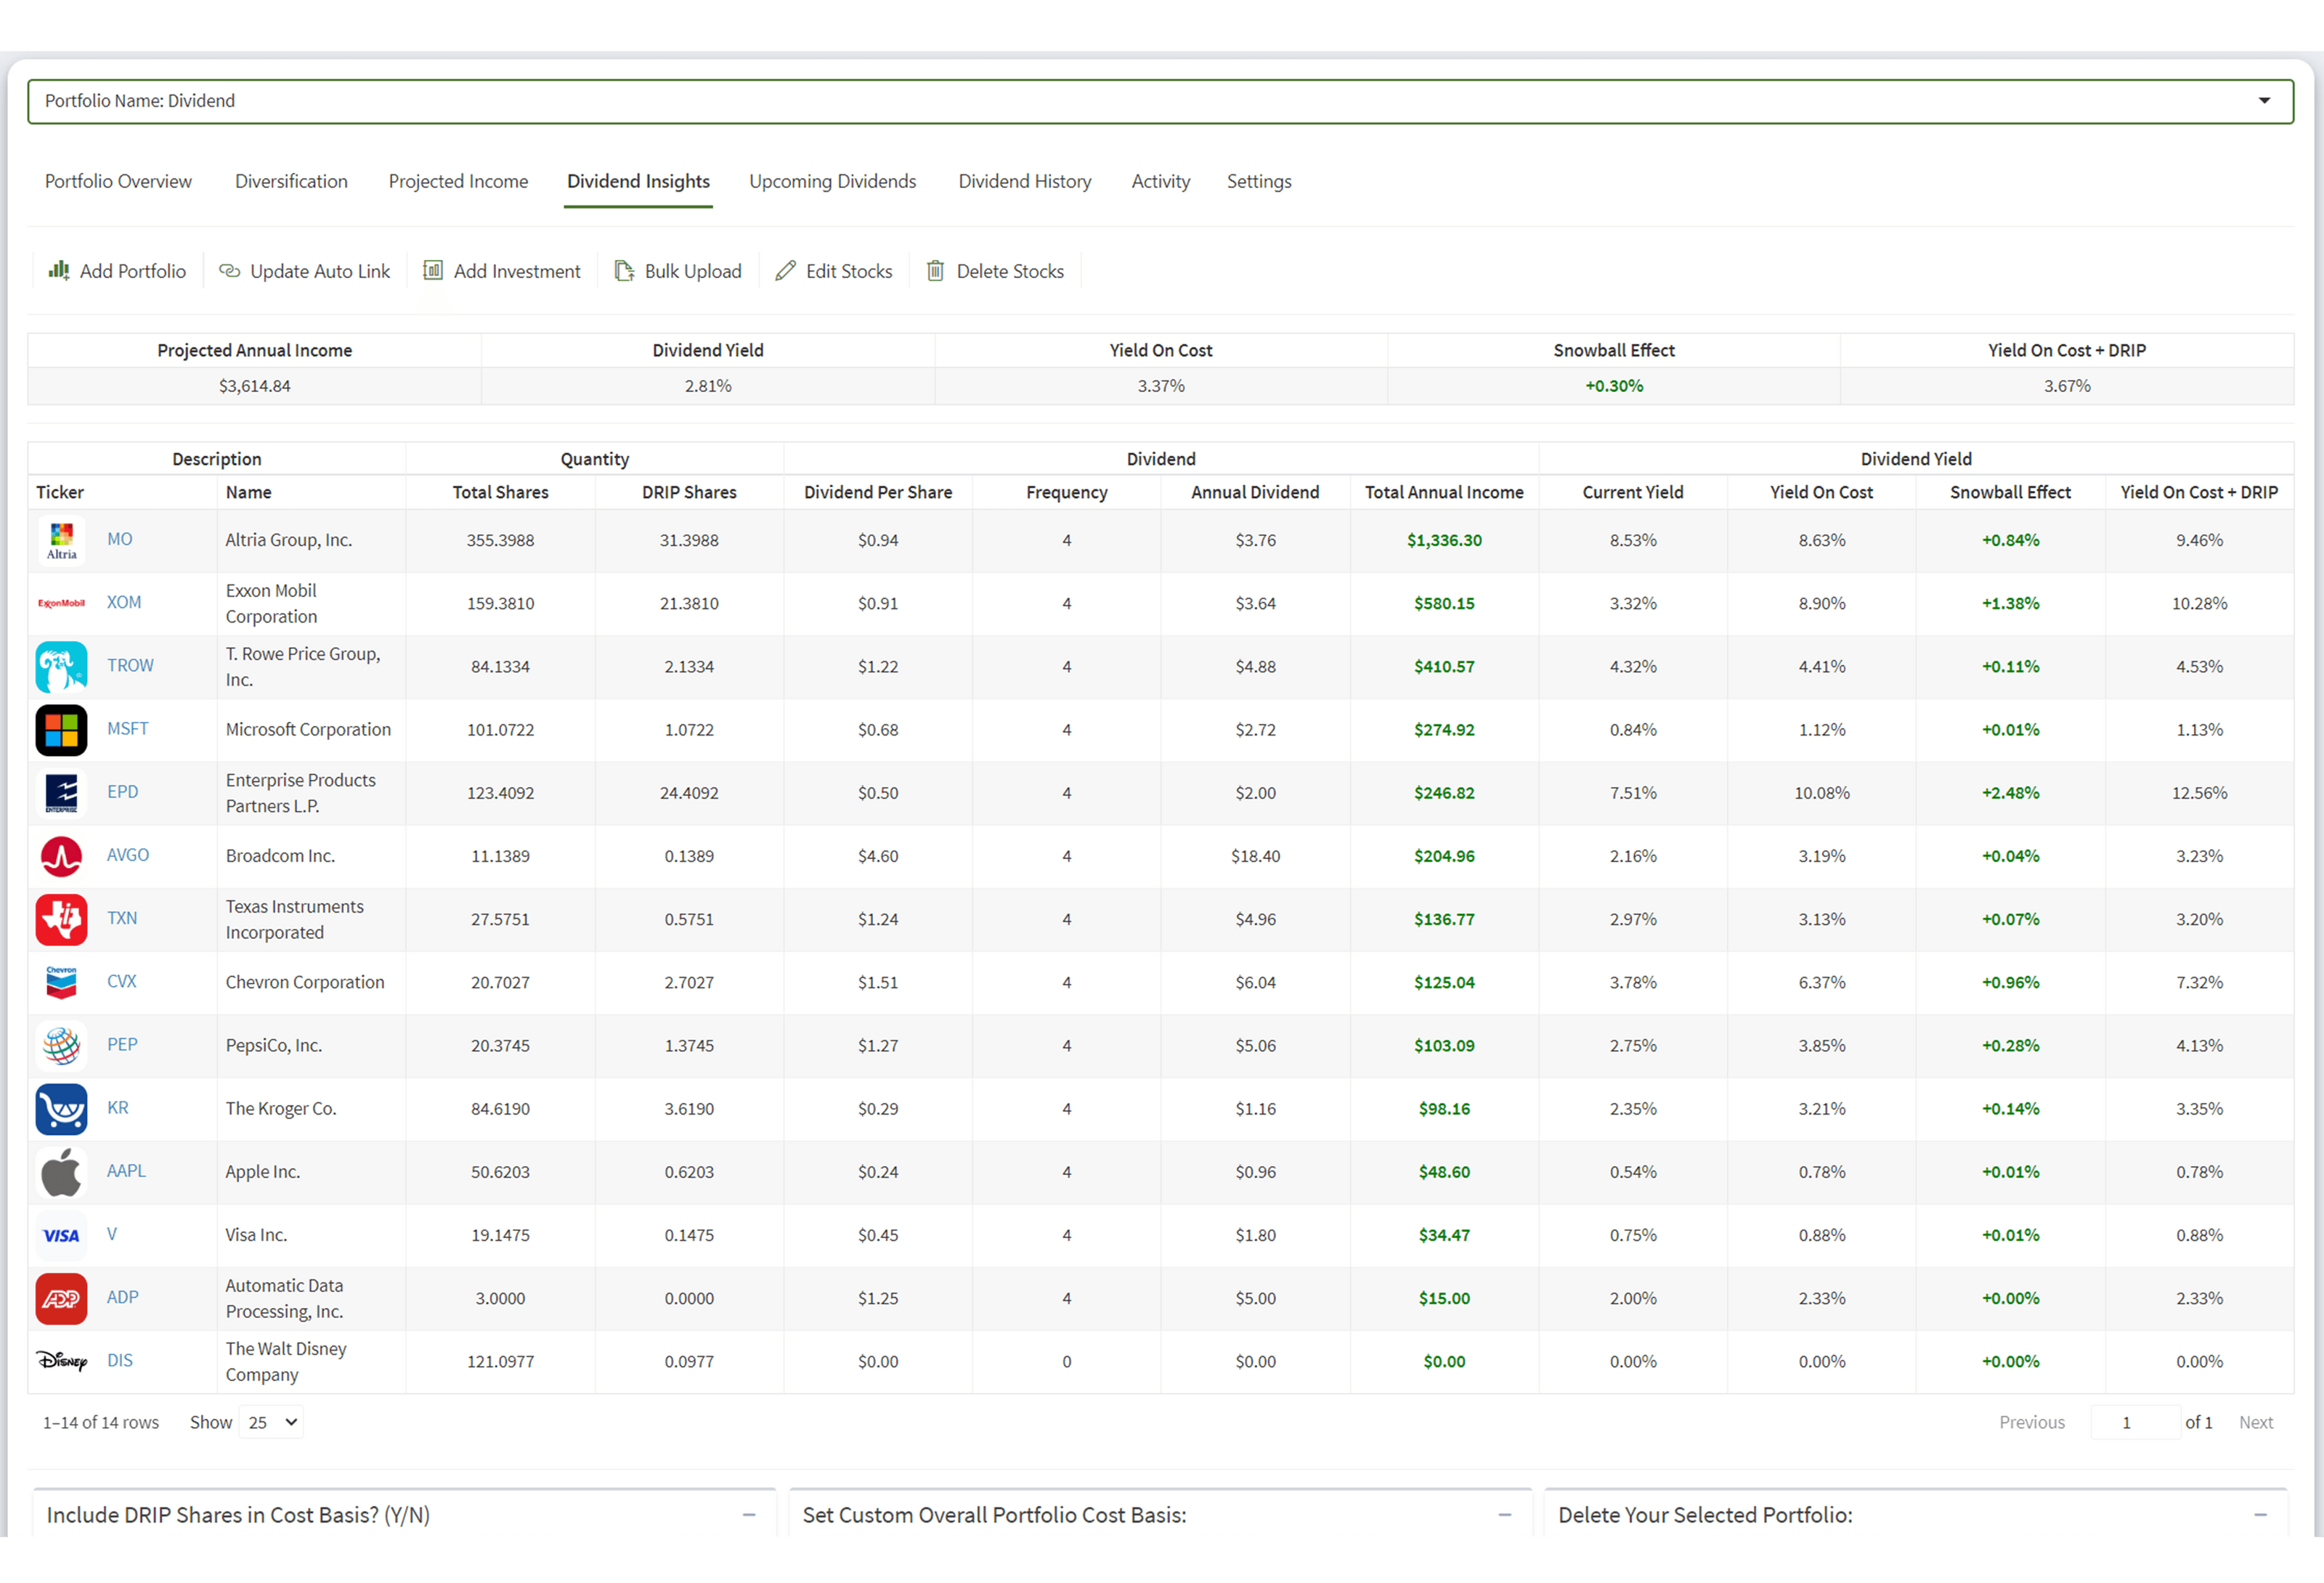The width and height of the screenshot is (2324, 1583).
Task: Click the MO ticker link
Action: [120, 539]
